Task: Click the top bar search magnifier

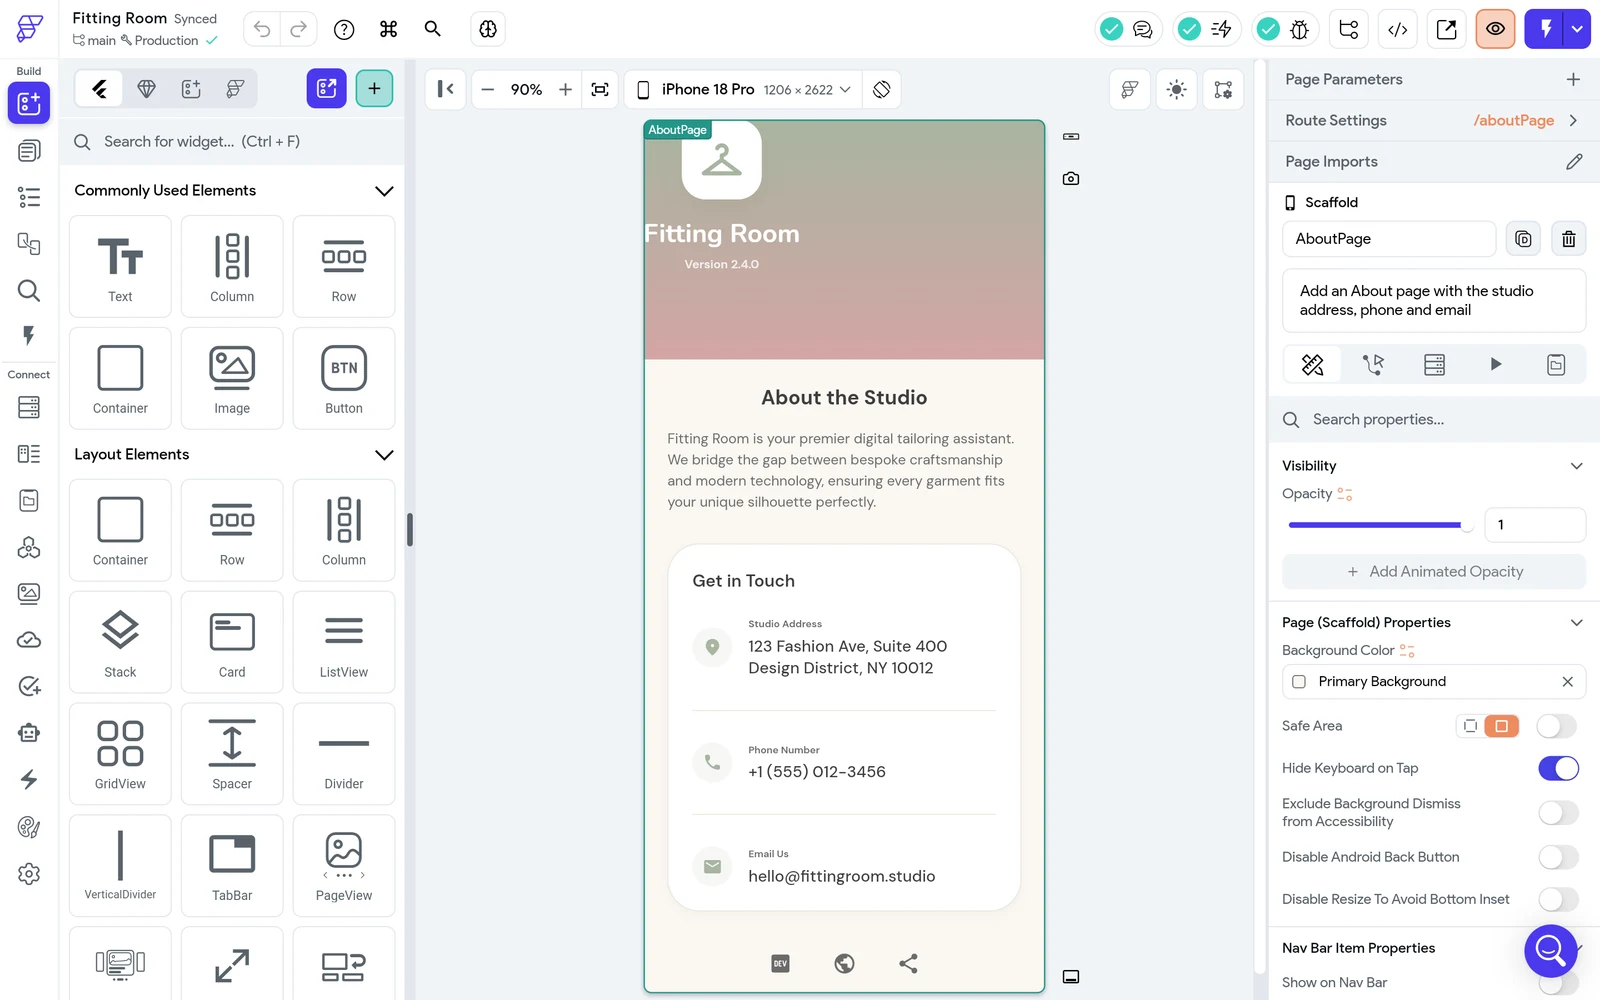Action: click(433, 29)
